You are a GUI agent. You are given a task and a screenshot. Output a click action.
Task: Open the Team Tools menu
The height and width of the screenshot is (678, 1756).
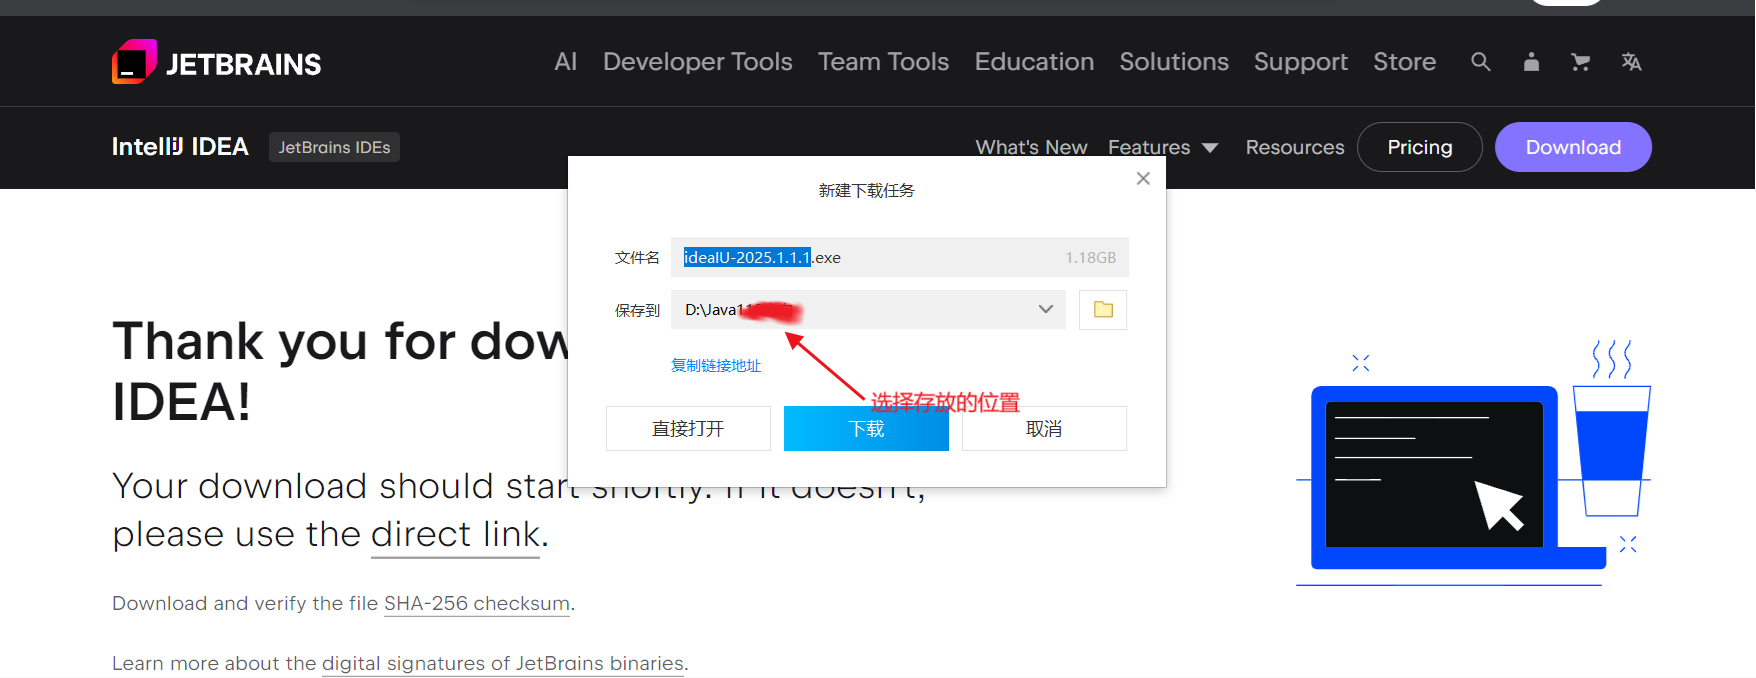tap(883, 62)
